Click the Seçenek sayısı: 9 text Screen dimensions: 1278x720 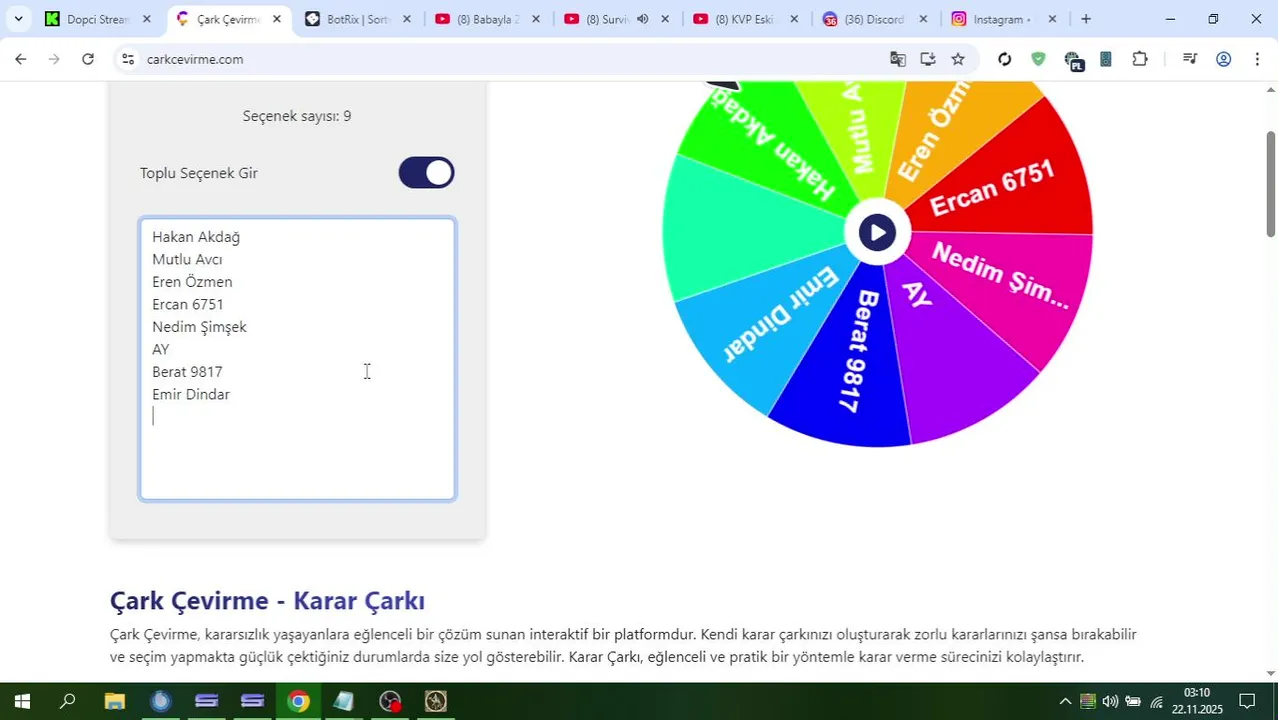tap(297, 116)
